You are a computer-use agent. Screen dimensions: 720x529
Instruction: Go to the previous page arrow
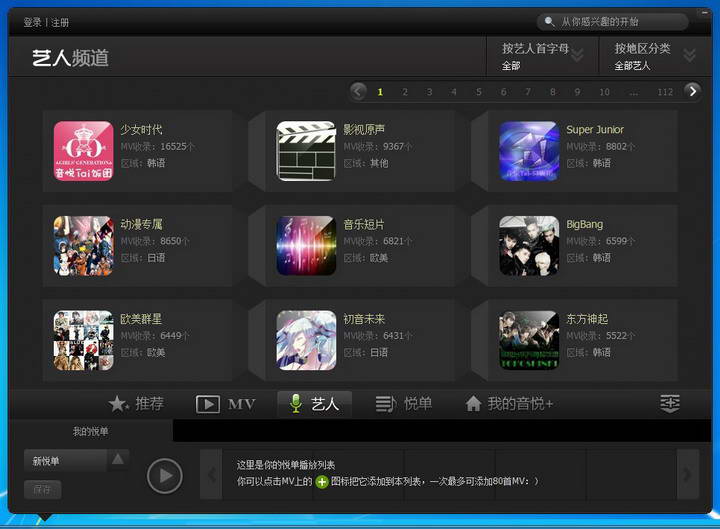pyautogui.click(x=358, y=91)
